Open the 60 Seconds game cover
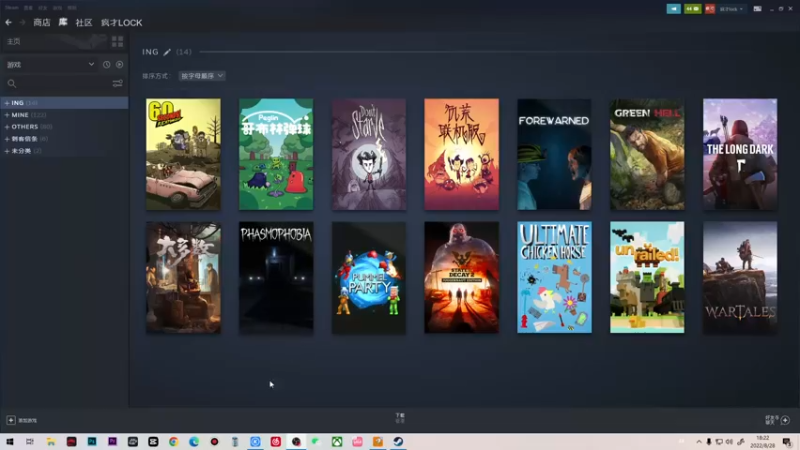The width and height of the screenshot is (800, 450). tap(183, 154)
